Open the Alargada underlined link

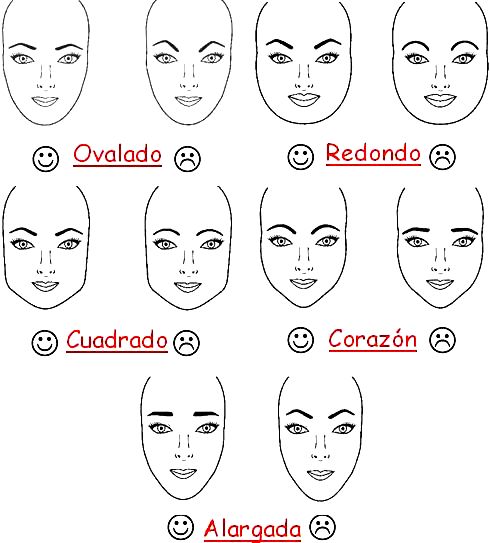click(252, 530)
